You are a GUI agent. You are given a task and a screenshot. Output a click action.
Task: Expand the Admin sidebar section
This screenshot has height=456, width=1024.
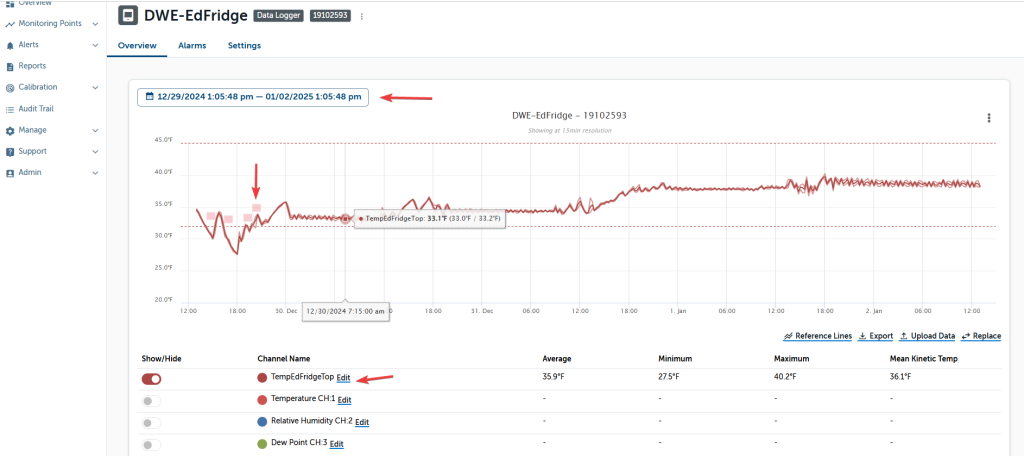click(x=95, y=173)
